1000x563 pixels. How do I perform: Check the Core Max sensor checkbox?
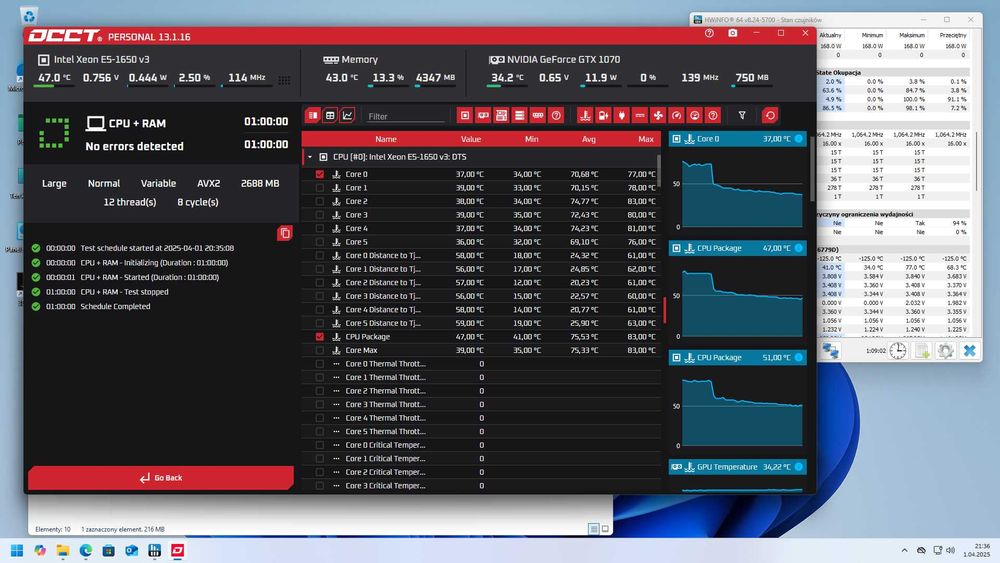320,350
